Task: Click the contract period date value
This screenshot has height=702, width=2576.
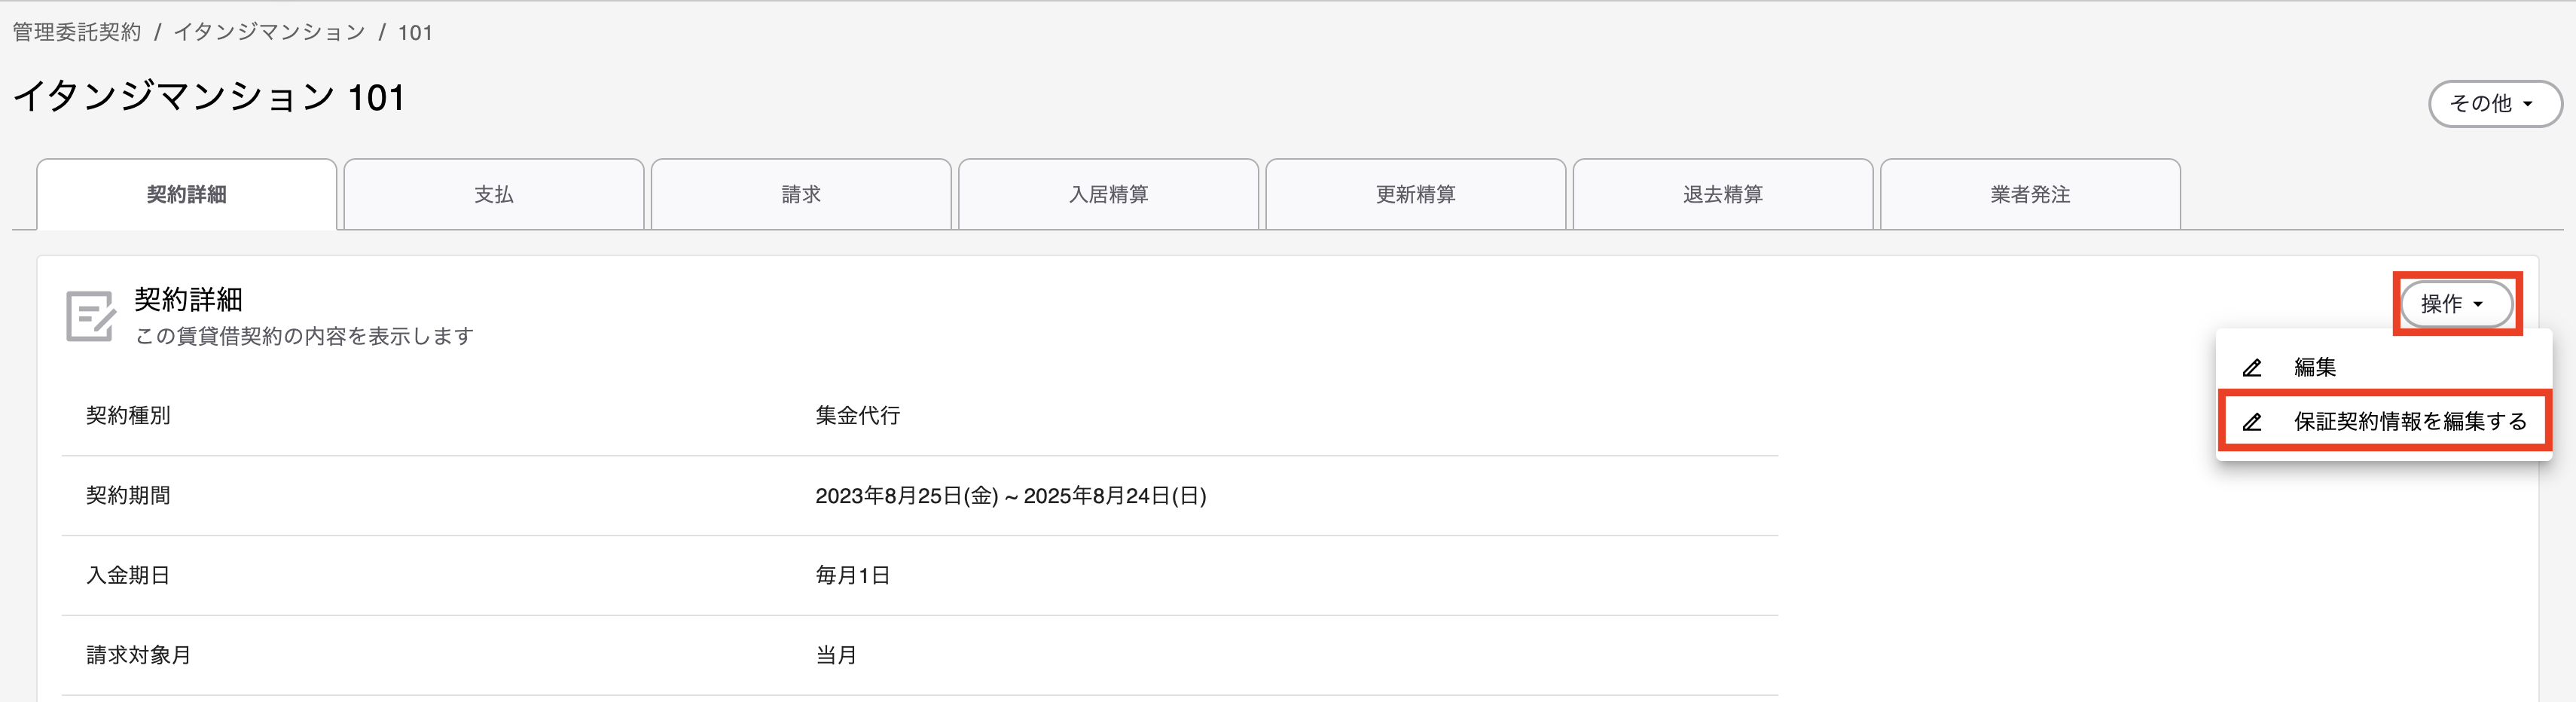Action: click(x=1010, y=496)
